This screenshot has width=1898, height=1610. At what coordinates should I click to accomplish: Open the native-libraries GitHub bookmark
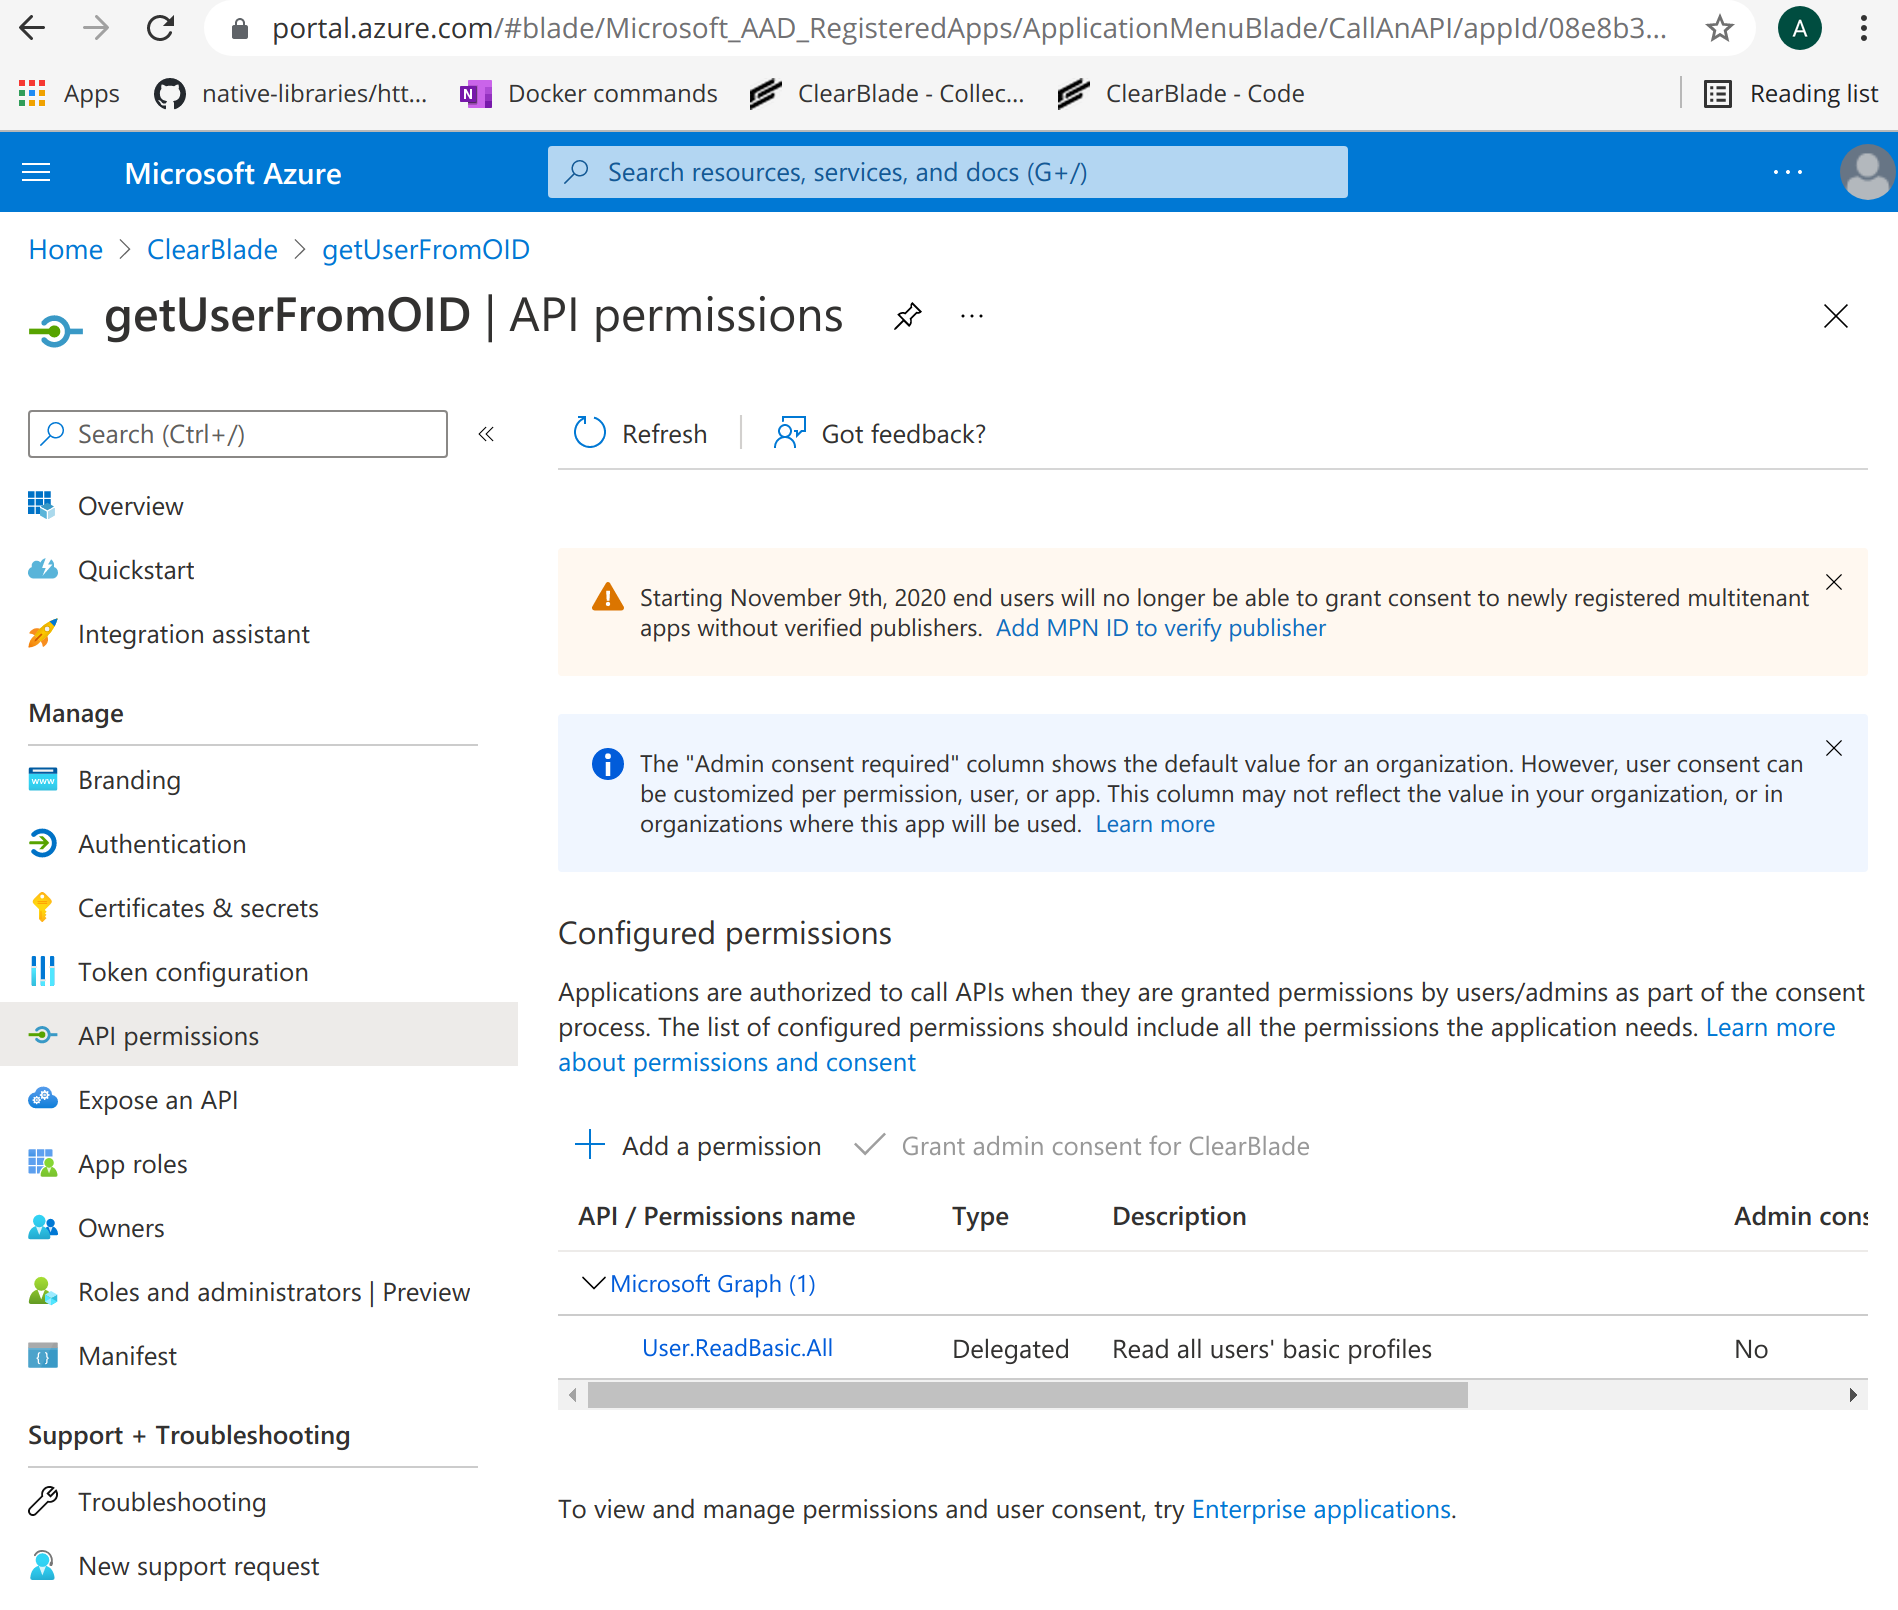[x=290, y=94]
